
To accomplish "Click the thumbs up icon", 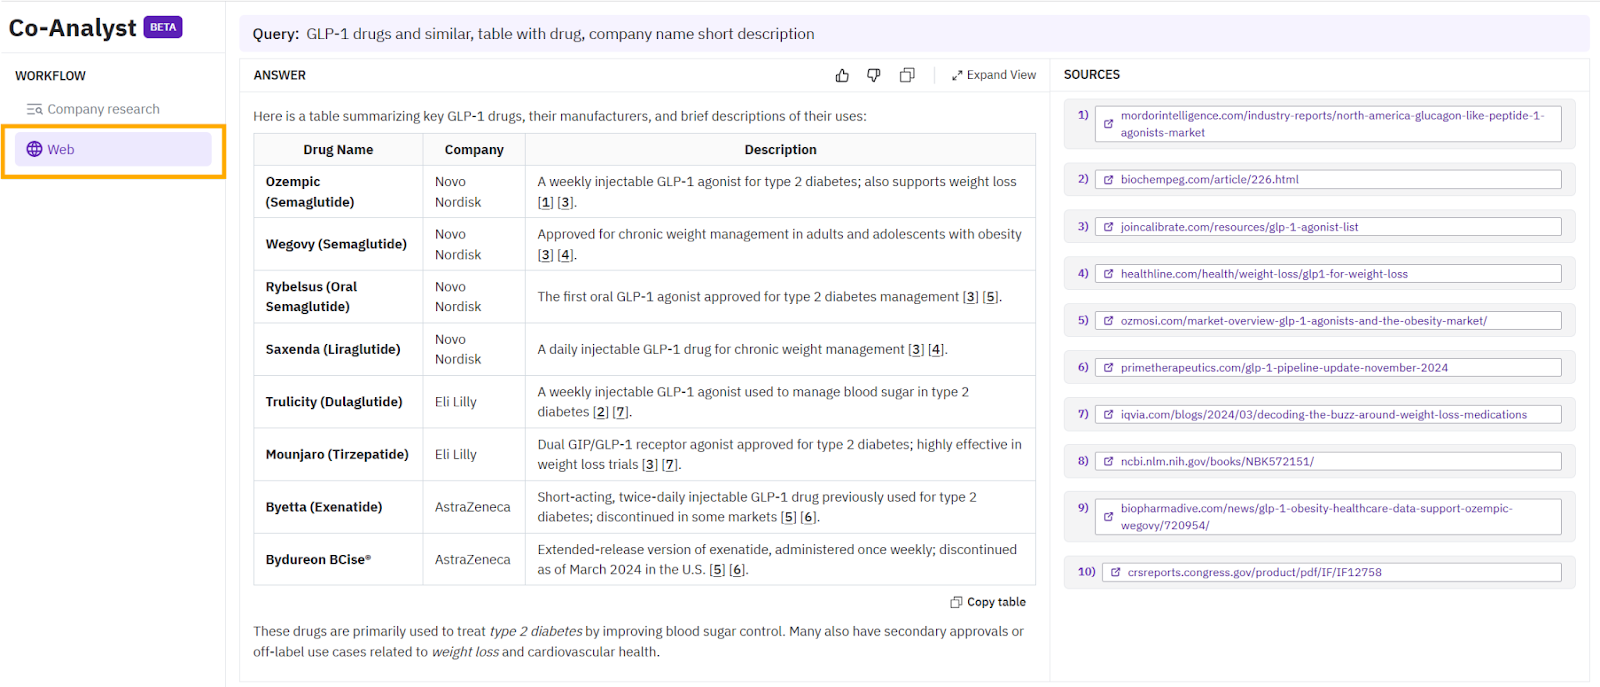I will coord(842,75).
